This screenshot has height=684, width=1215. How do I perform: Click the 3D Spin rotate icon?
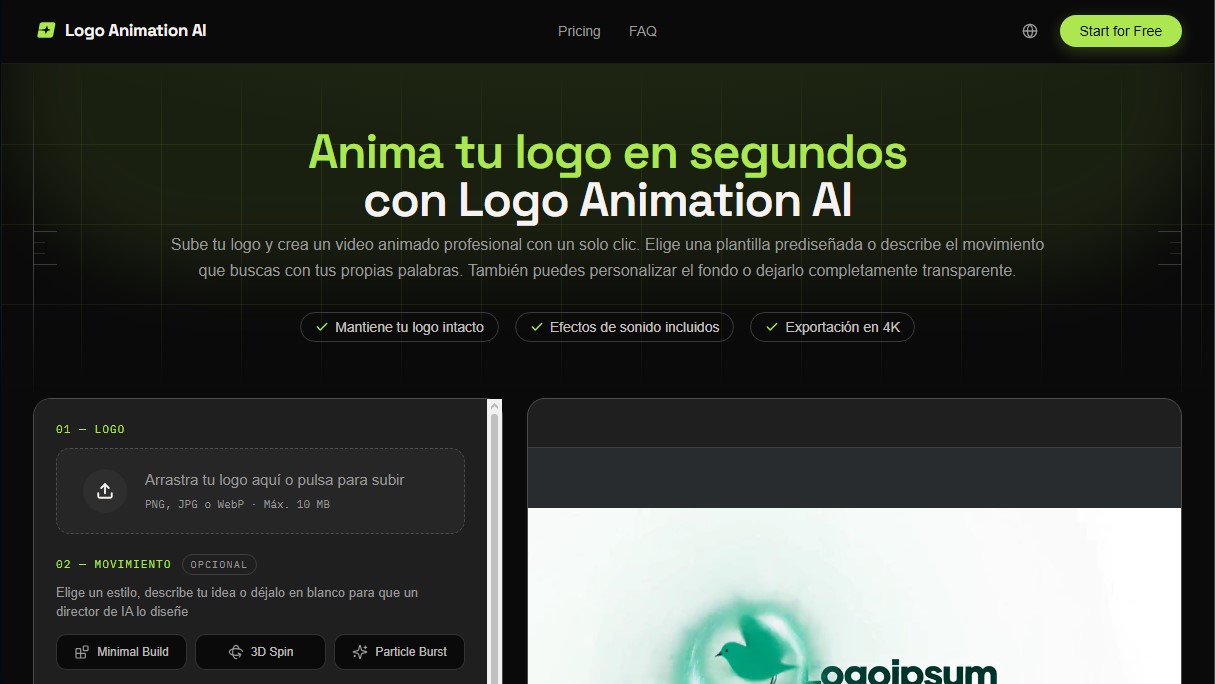click(236, 652)
